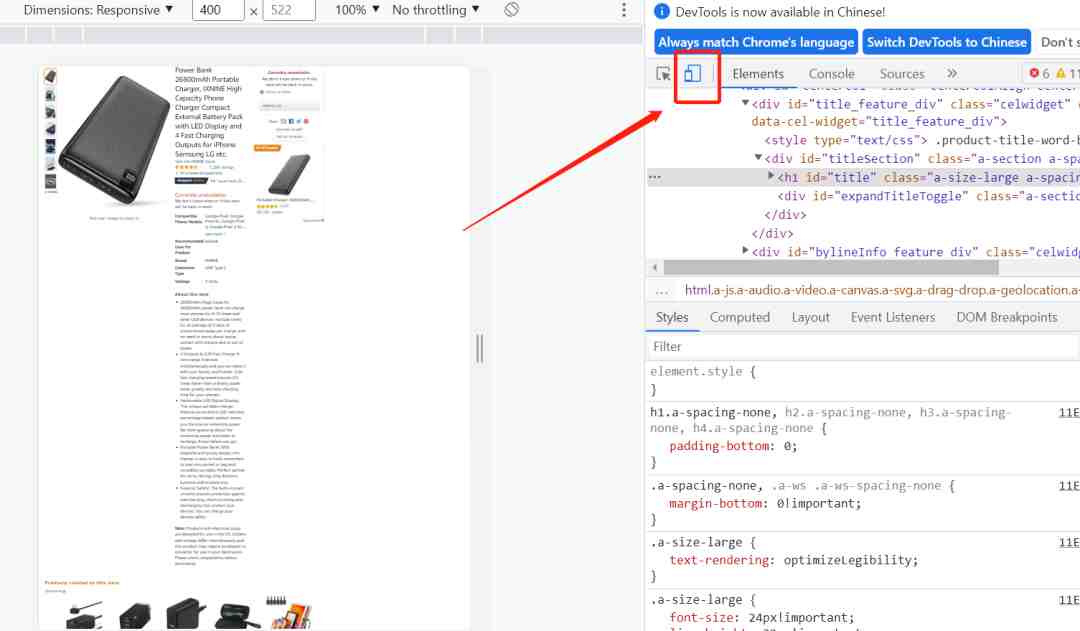
Task: Switch to the Event Listeners tab
Action: click(x=893, y=317)
